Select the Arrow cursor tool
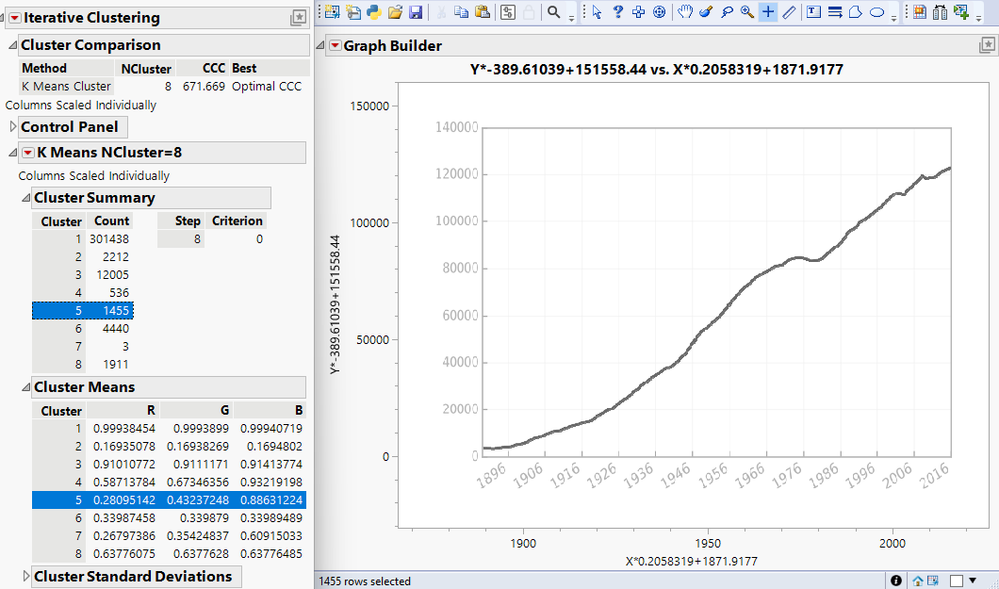999x589 pixels. point(597,11)
